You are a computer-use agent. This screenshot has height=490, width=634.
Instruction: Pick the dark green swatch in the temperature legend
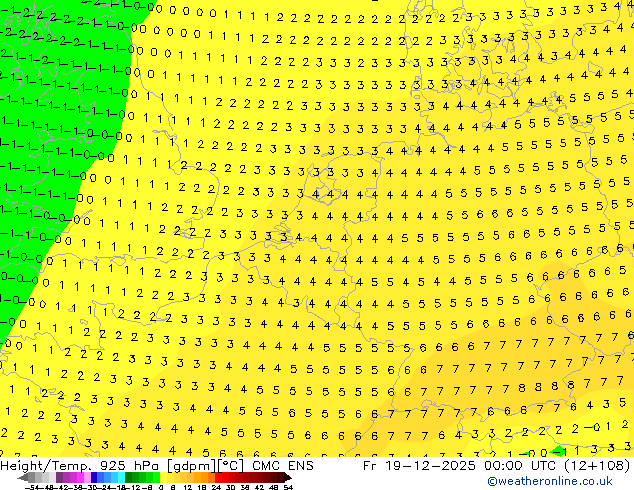(x=129, y=478)
